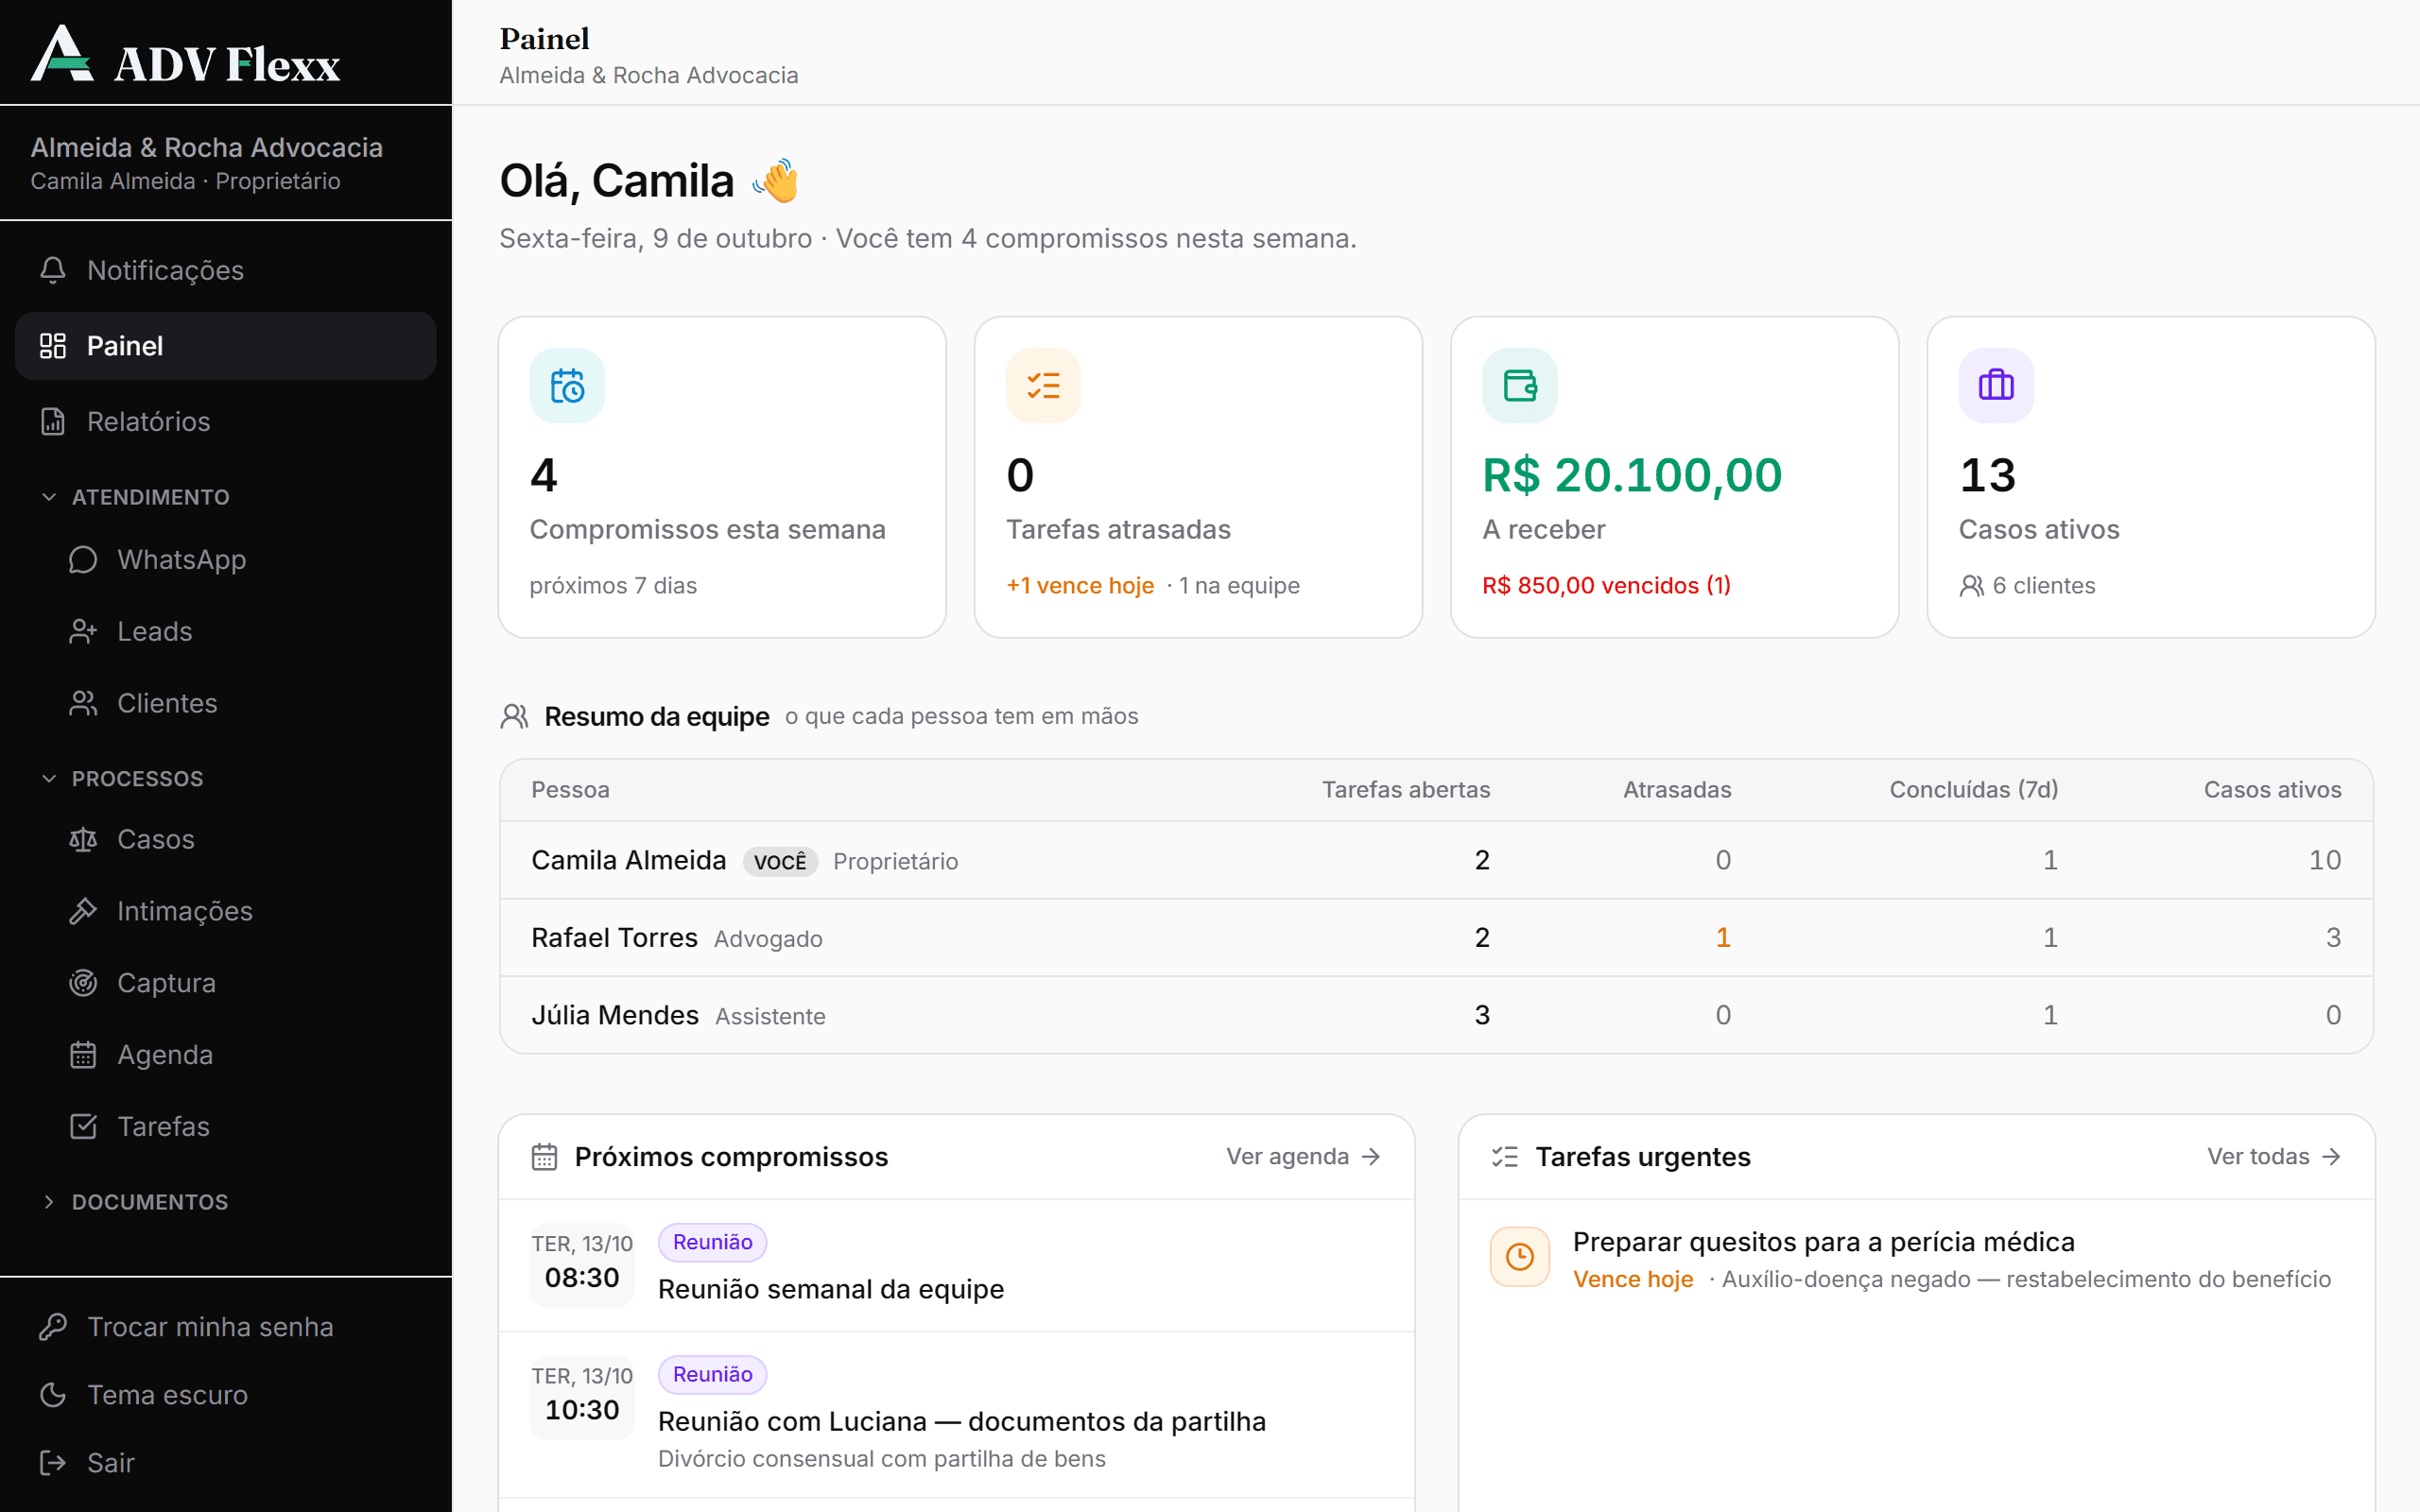The image size is (2420, 1512).
Task: Click the Sair logout icon
Action: 53,1463
